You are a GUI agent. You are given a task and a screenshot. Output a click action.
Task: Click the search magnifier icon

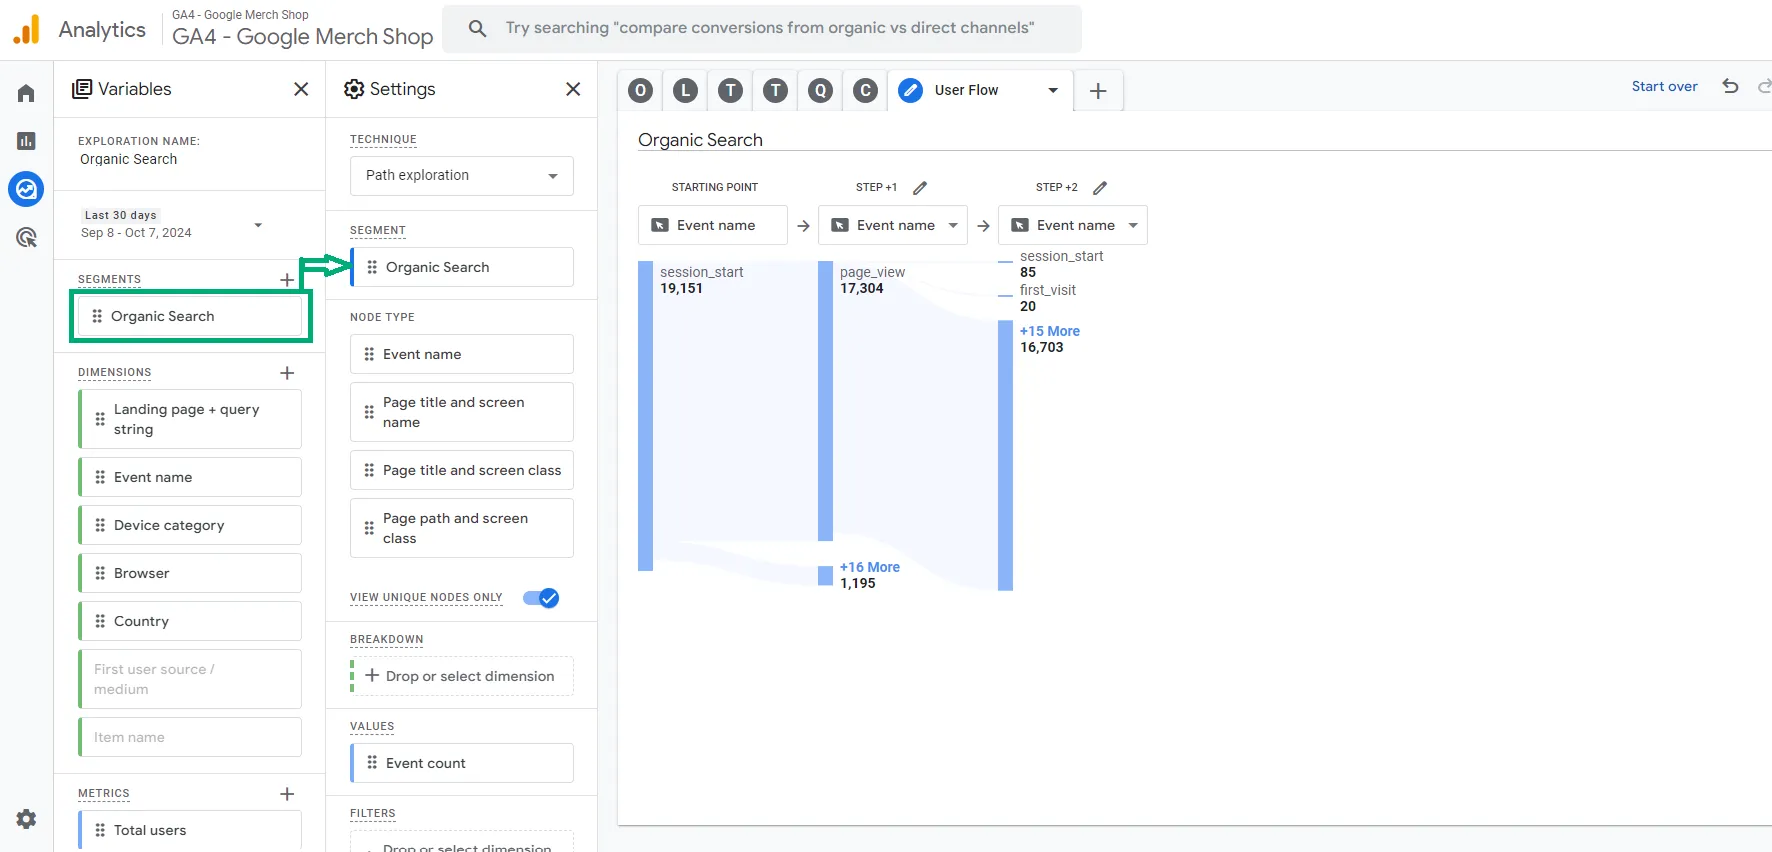pyautogui.click(x=478, y=28)
